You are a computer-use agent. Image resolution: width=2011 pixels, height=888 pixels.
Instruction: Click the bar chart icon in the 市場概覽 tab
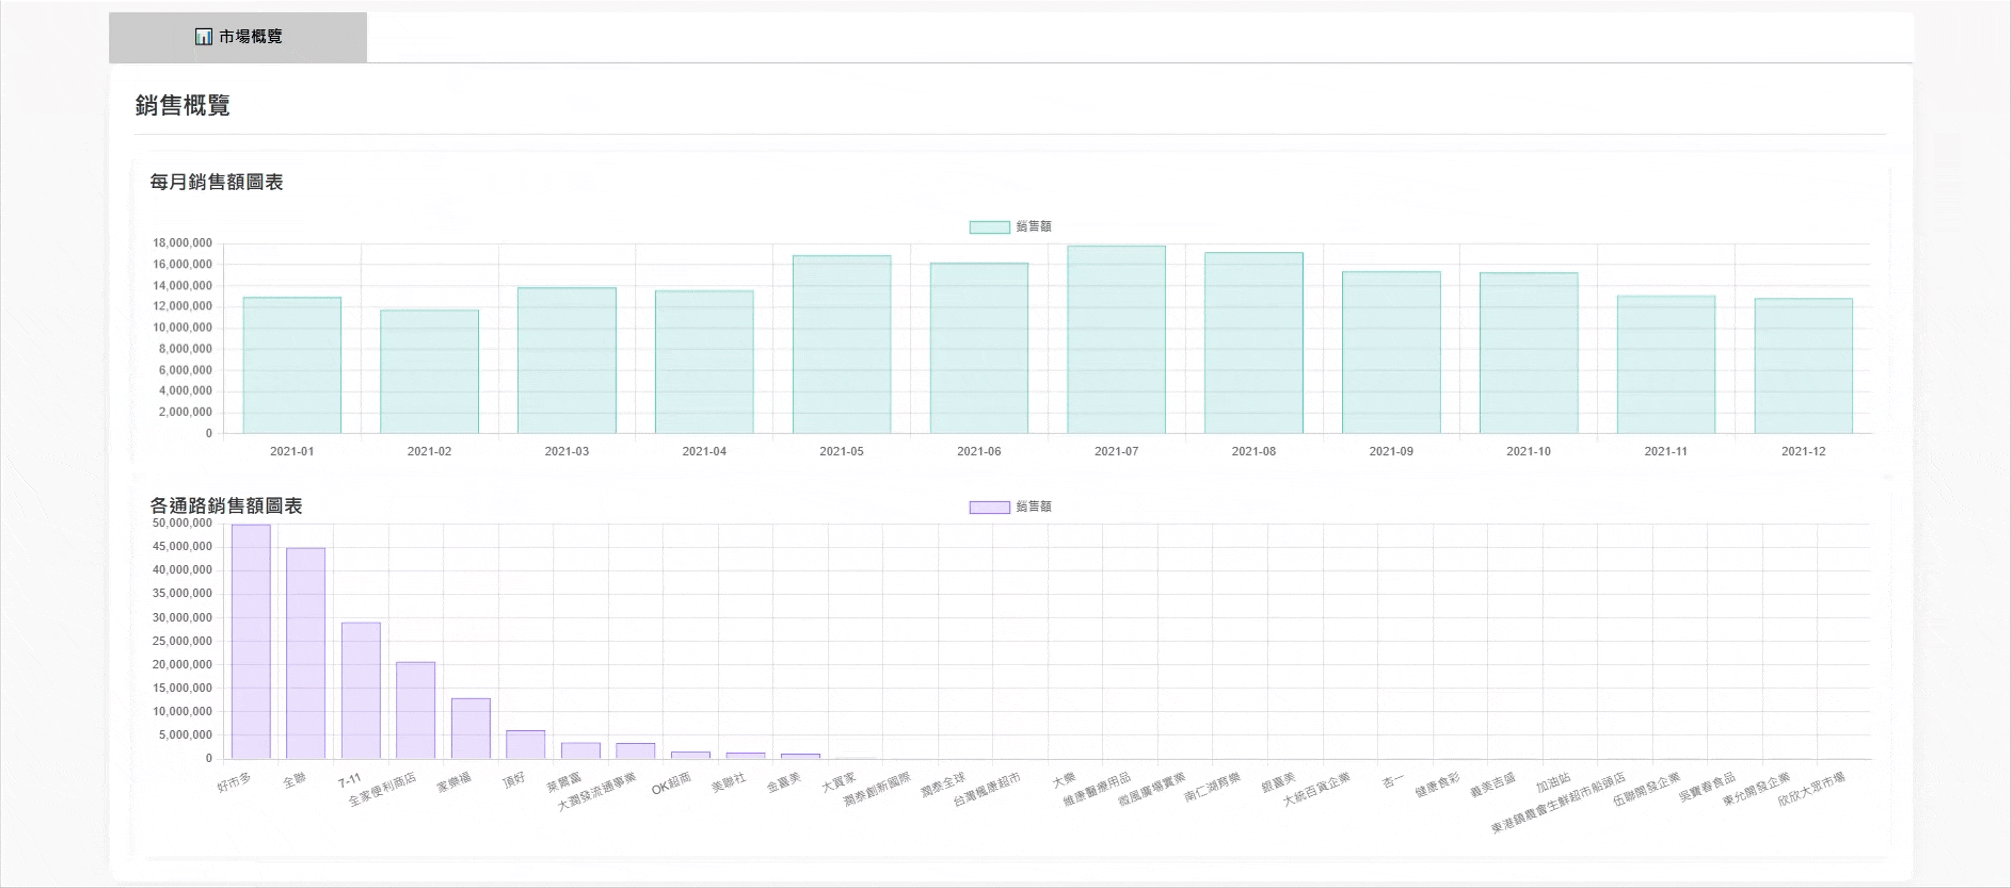[203, 37]
